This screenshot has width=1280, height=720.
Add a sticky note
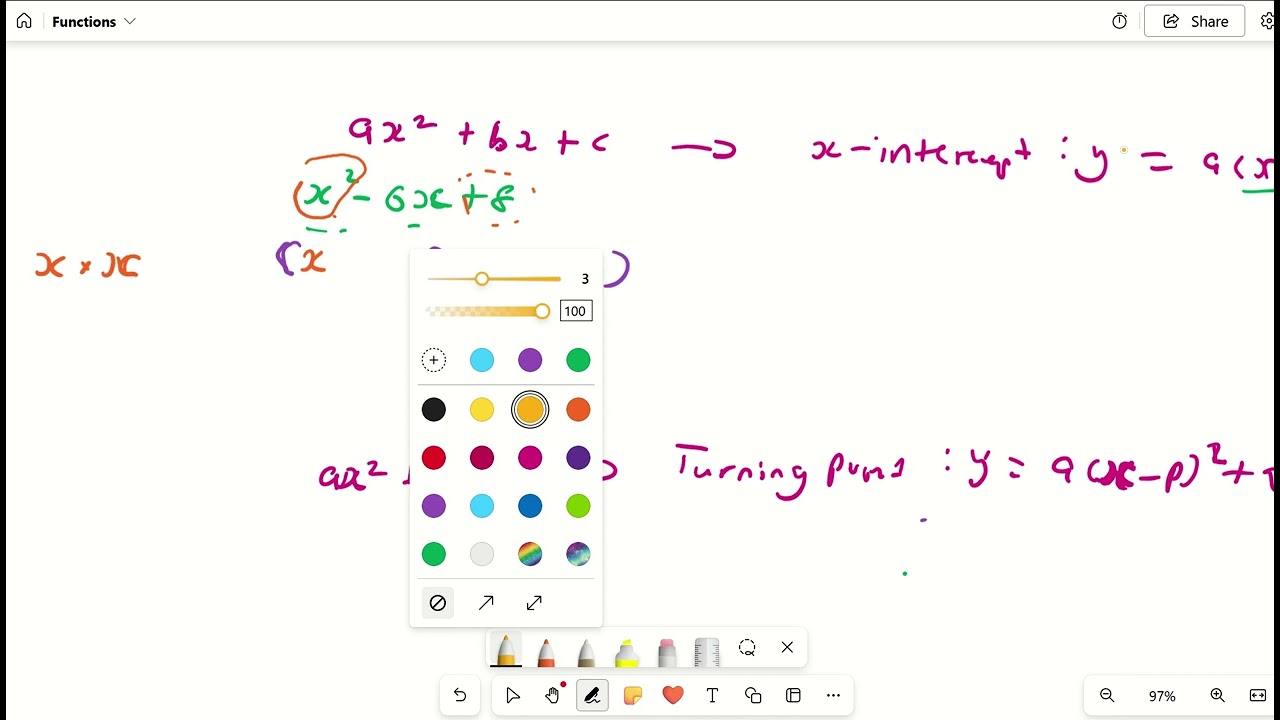(x=633, y=695)
